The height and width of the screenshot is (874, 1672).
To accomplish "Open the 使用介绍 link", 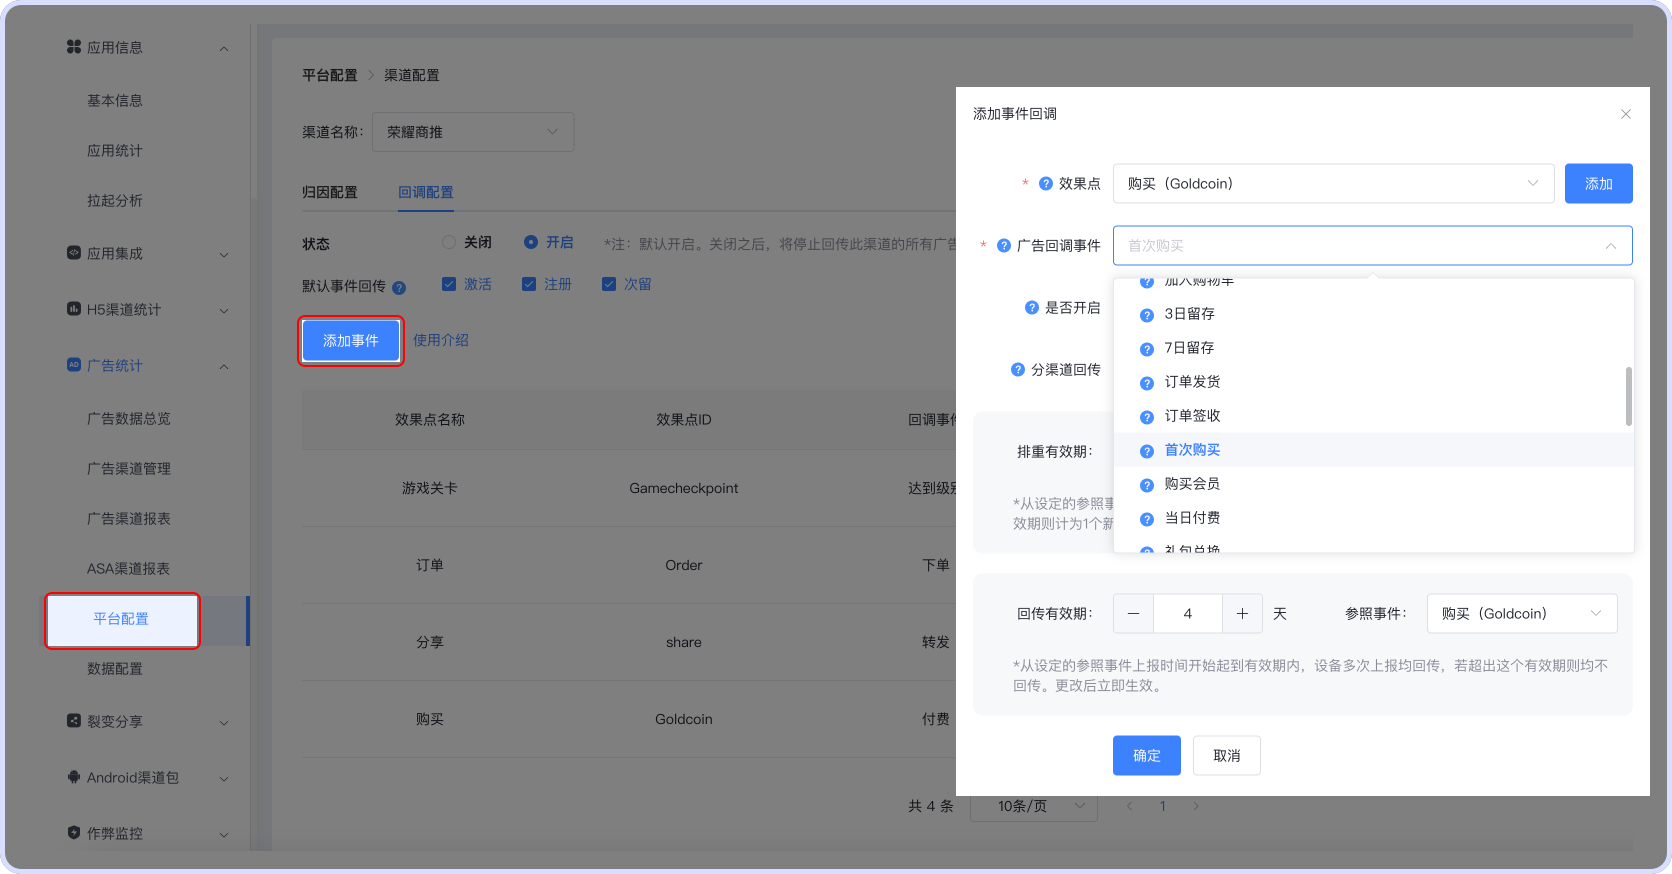I will point(441,340).
